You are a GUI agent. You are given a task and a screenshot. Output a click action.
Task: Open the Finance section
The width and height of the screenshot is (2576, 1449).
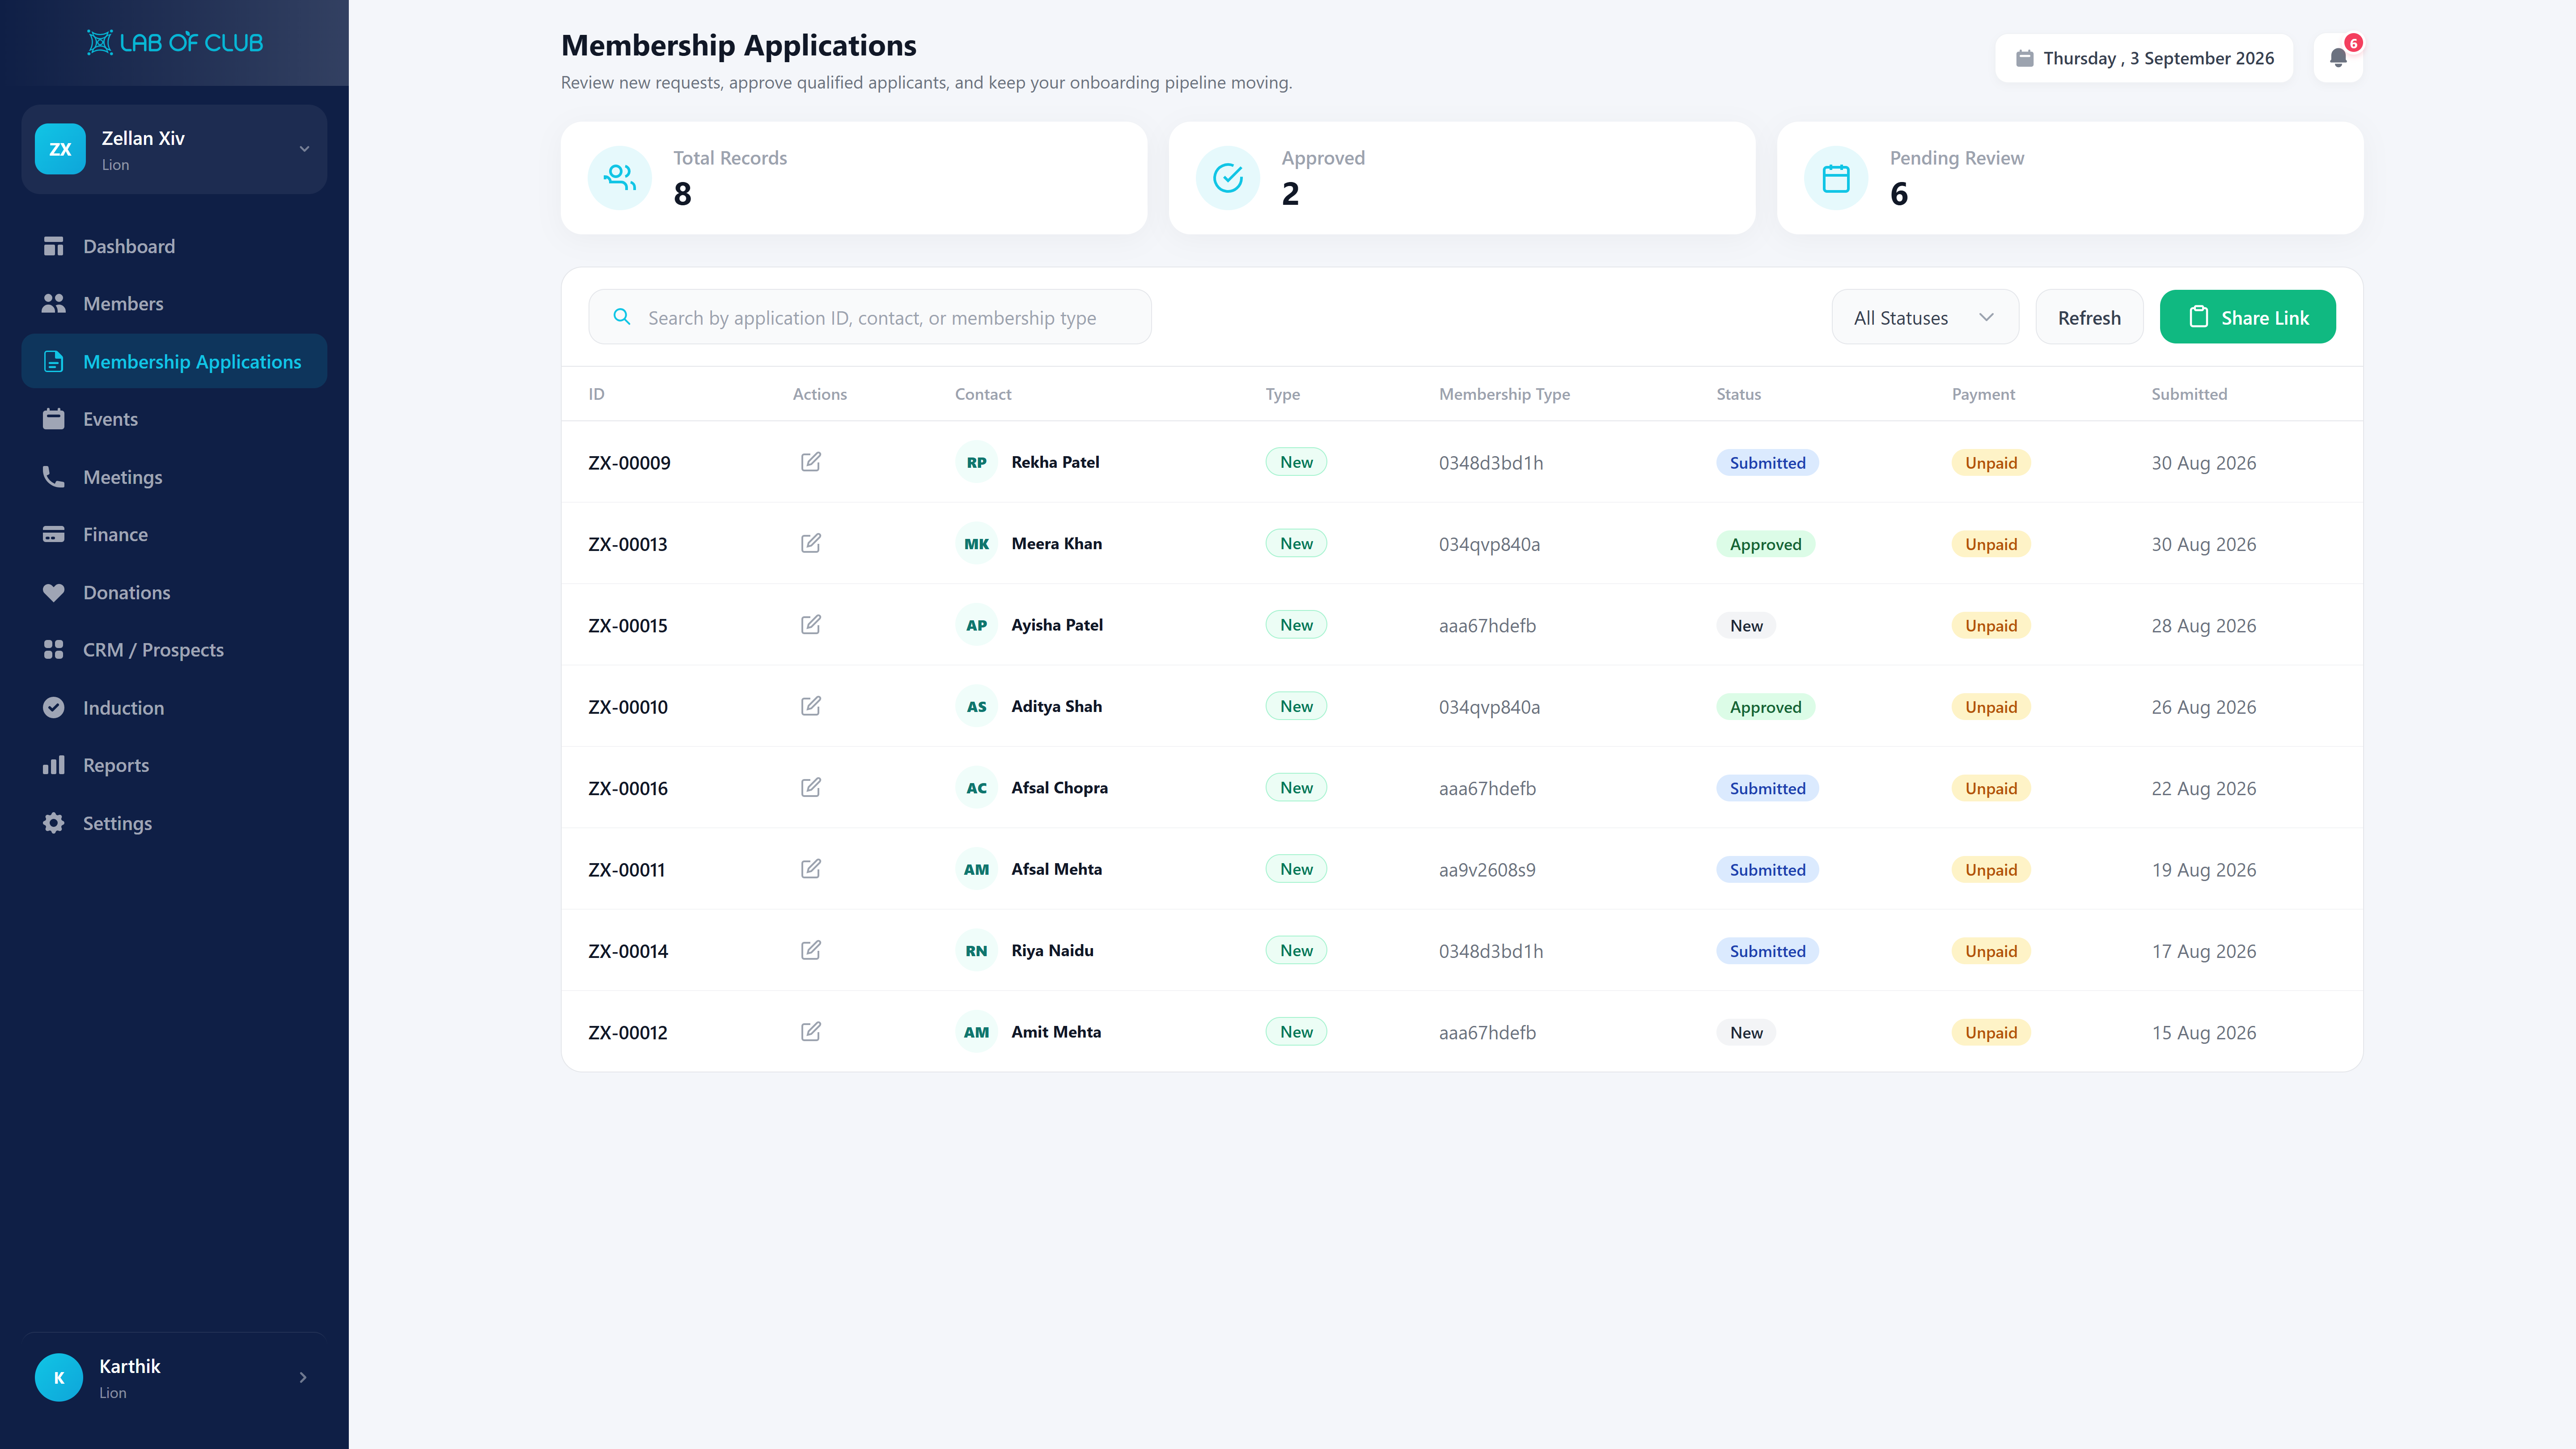tap(174, 534)
